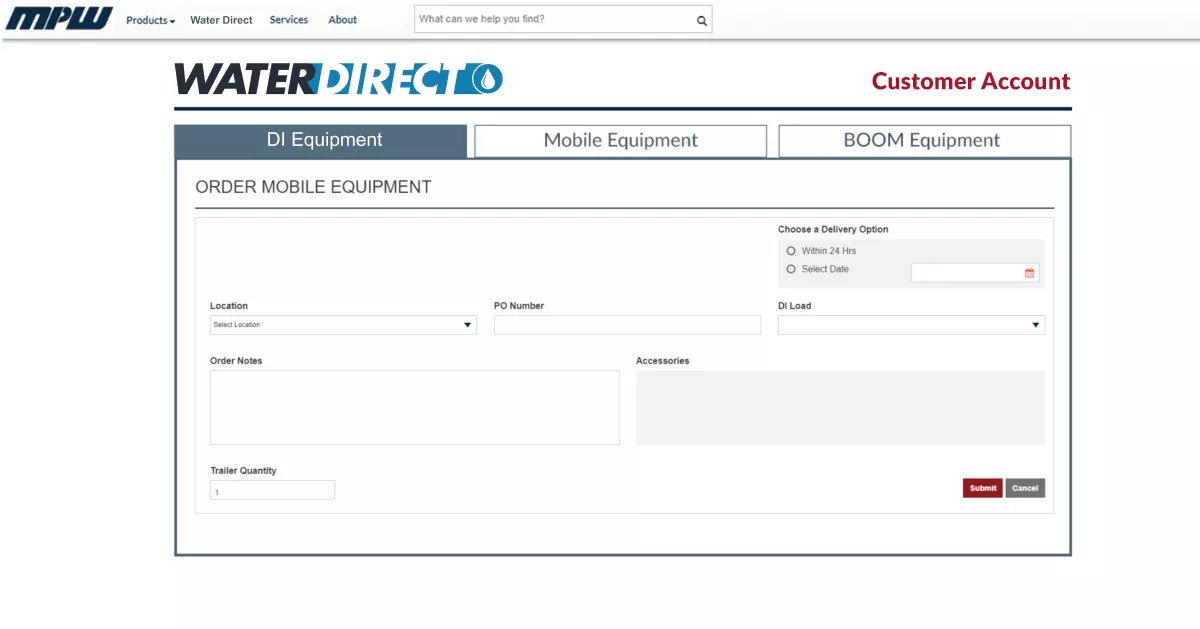The height and width of the screenshot is (629, 1200).
Task: Select the Within 24 Hrs option
Action: click(791, 251)
